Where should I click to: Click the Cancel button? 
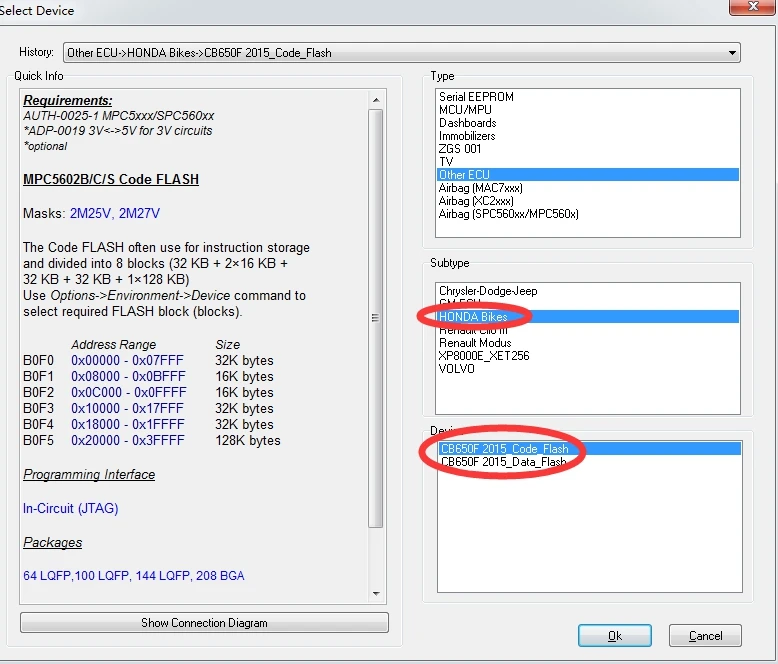click(x=705, y=636)
